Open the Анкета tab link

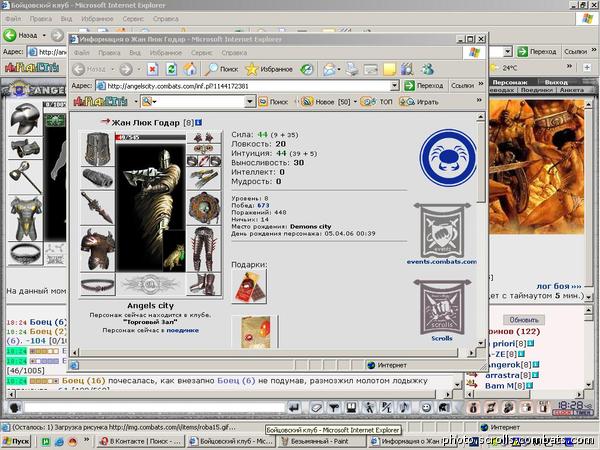[572, 90]
